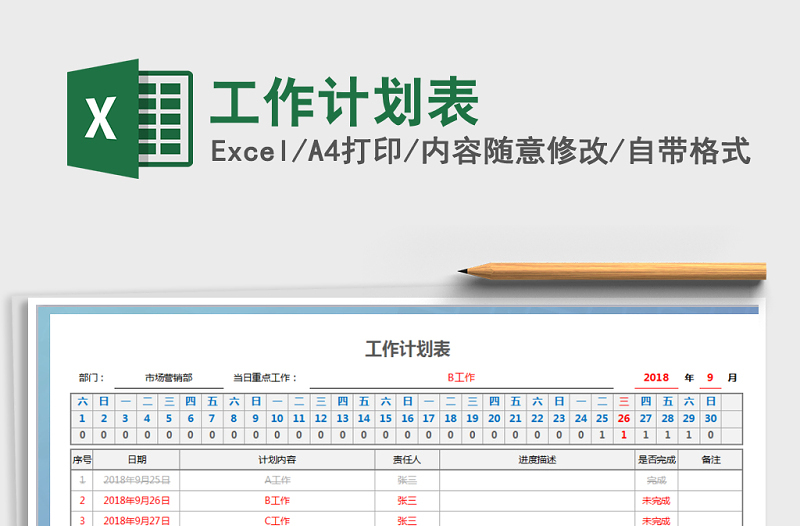
Task: Select calendar date cell 18
Action: click(451, 418)
